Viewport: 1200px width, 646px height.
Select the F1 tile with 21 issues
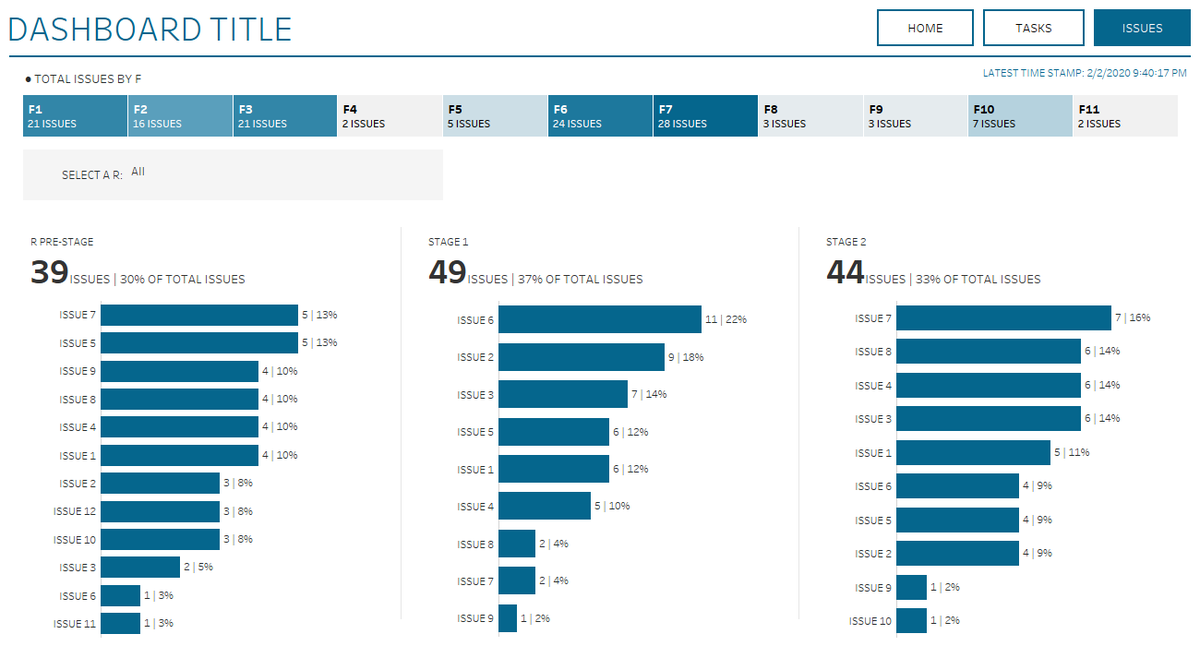point(75,116)
